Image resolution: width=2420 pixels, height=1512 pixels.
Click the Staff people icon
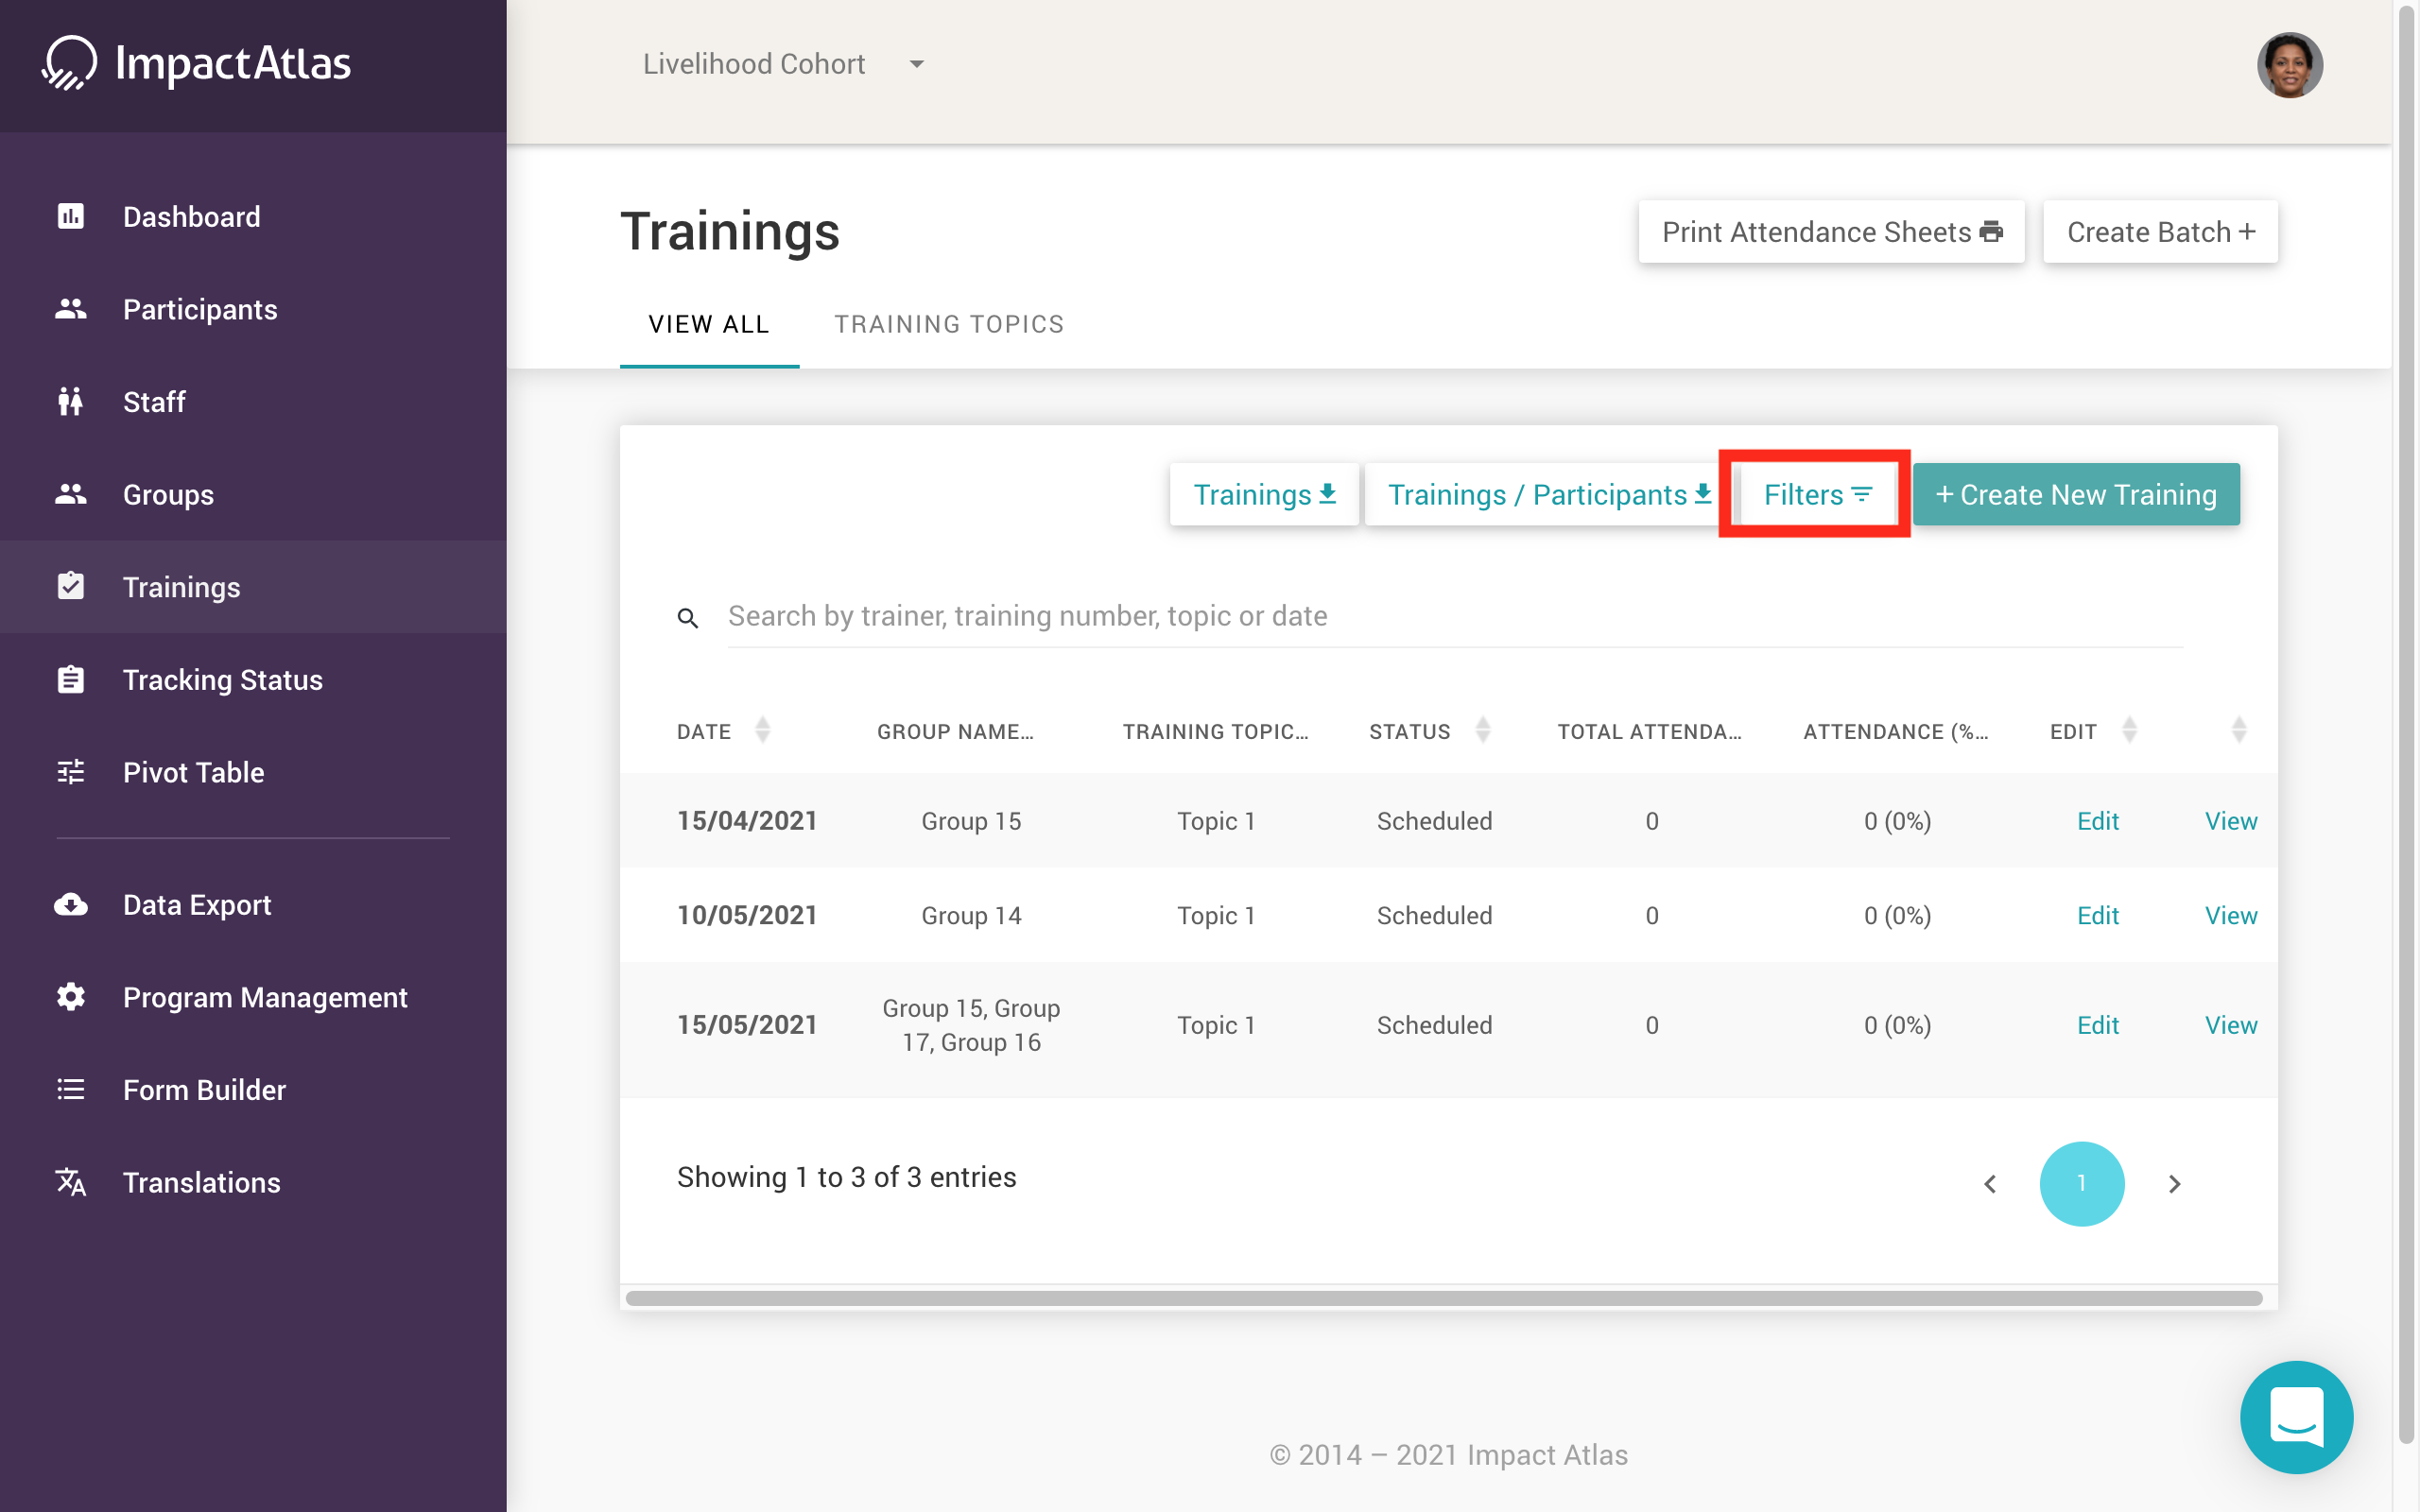[71, 402]
